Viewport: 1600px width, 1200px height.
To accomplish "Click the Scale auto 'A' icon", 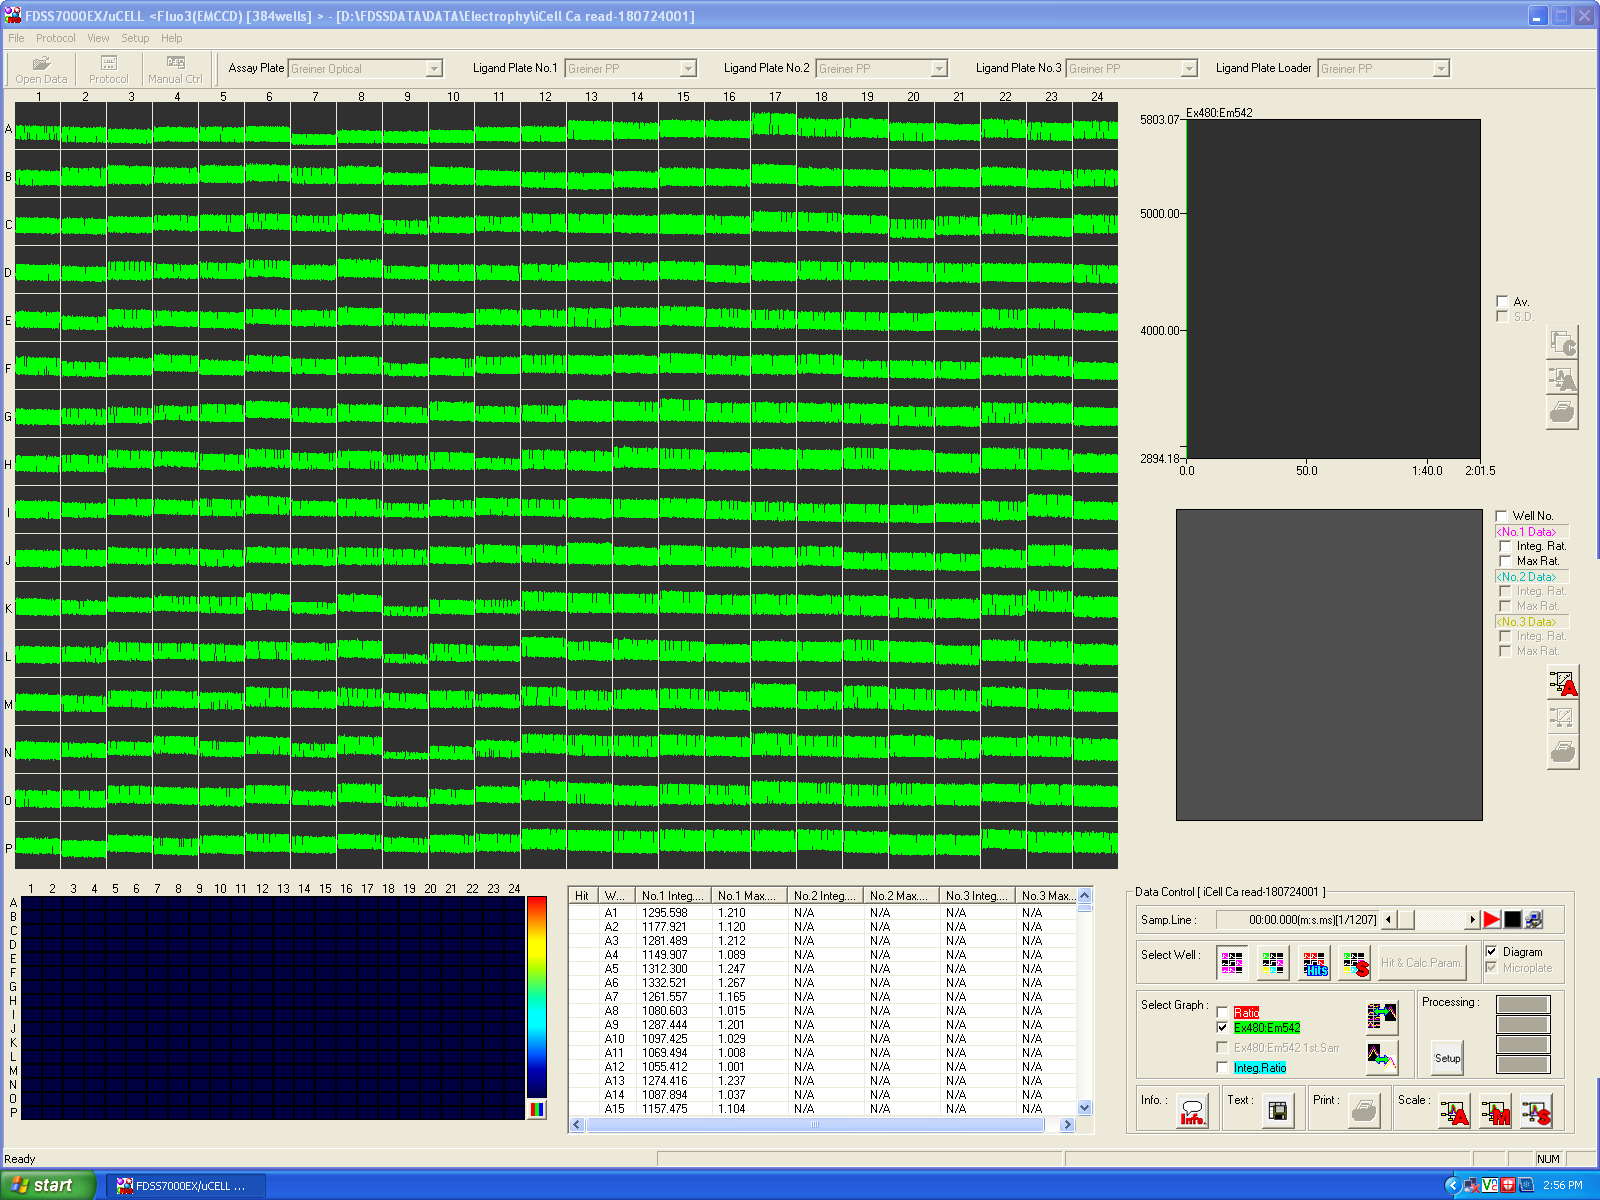I will 1454,1112.
